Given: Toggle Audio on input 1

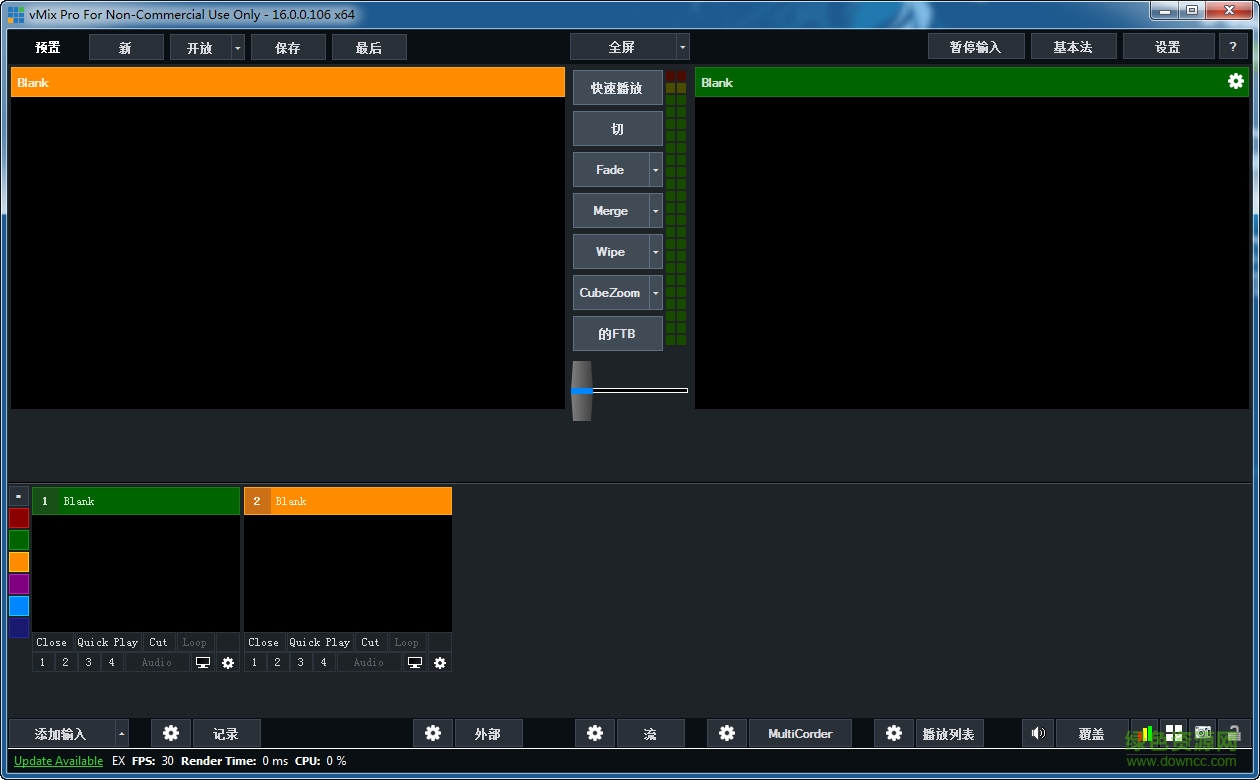Looking at the screenshot, I should point(156,662).
